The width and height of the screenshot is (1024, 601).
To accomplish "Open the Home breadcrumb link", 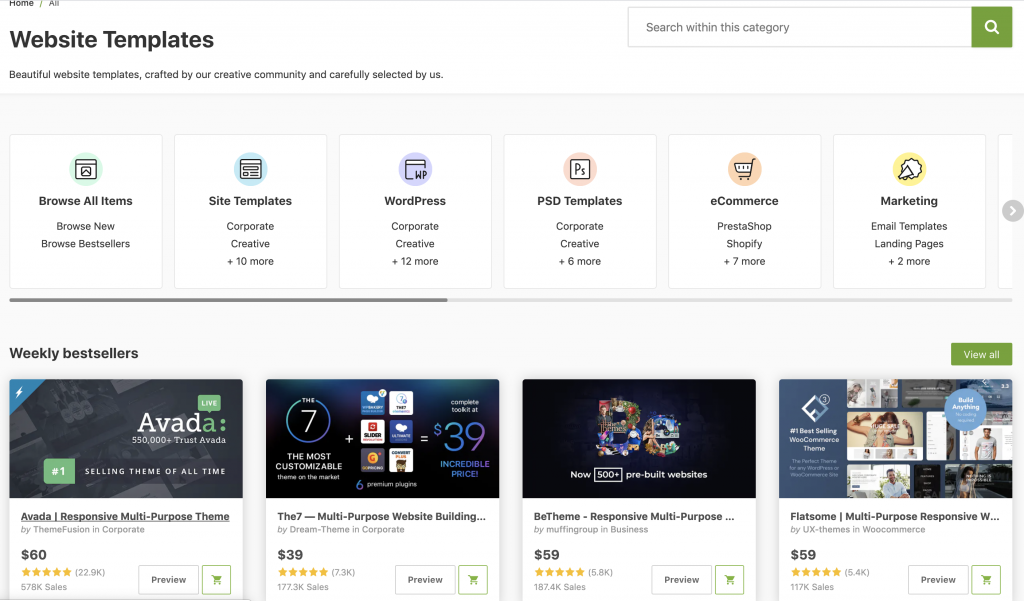I will coord(22,3).
